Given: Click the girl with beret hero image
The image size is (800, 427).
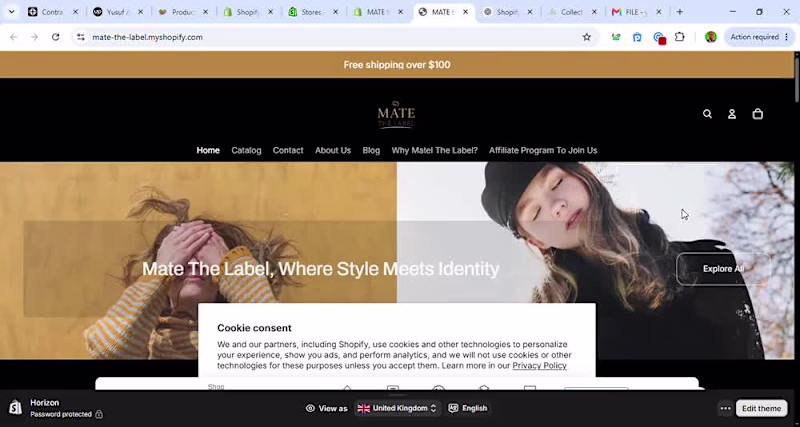Looking at the screenshot, I should click(595, 260).
